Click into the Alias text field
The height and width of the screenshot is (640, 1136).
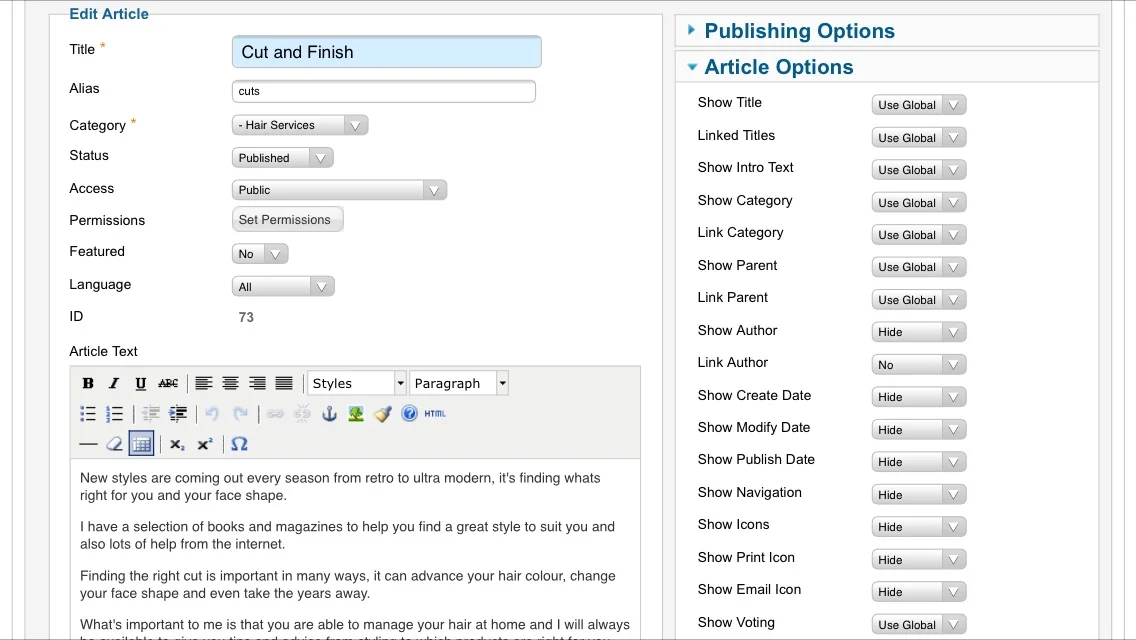(x=384, y=91)
